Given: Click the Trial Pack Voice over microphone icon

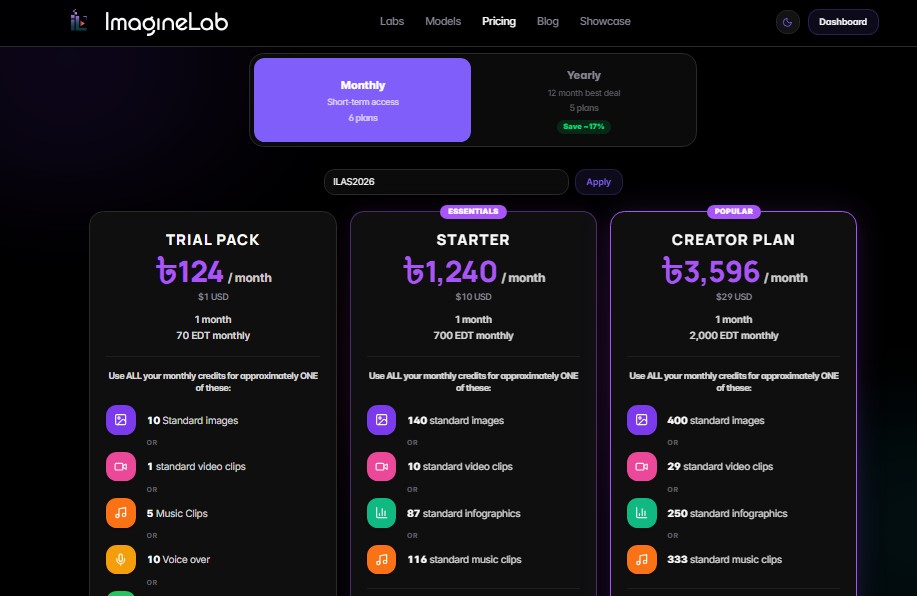Looking at the screenshot, I should 120,559.
